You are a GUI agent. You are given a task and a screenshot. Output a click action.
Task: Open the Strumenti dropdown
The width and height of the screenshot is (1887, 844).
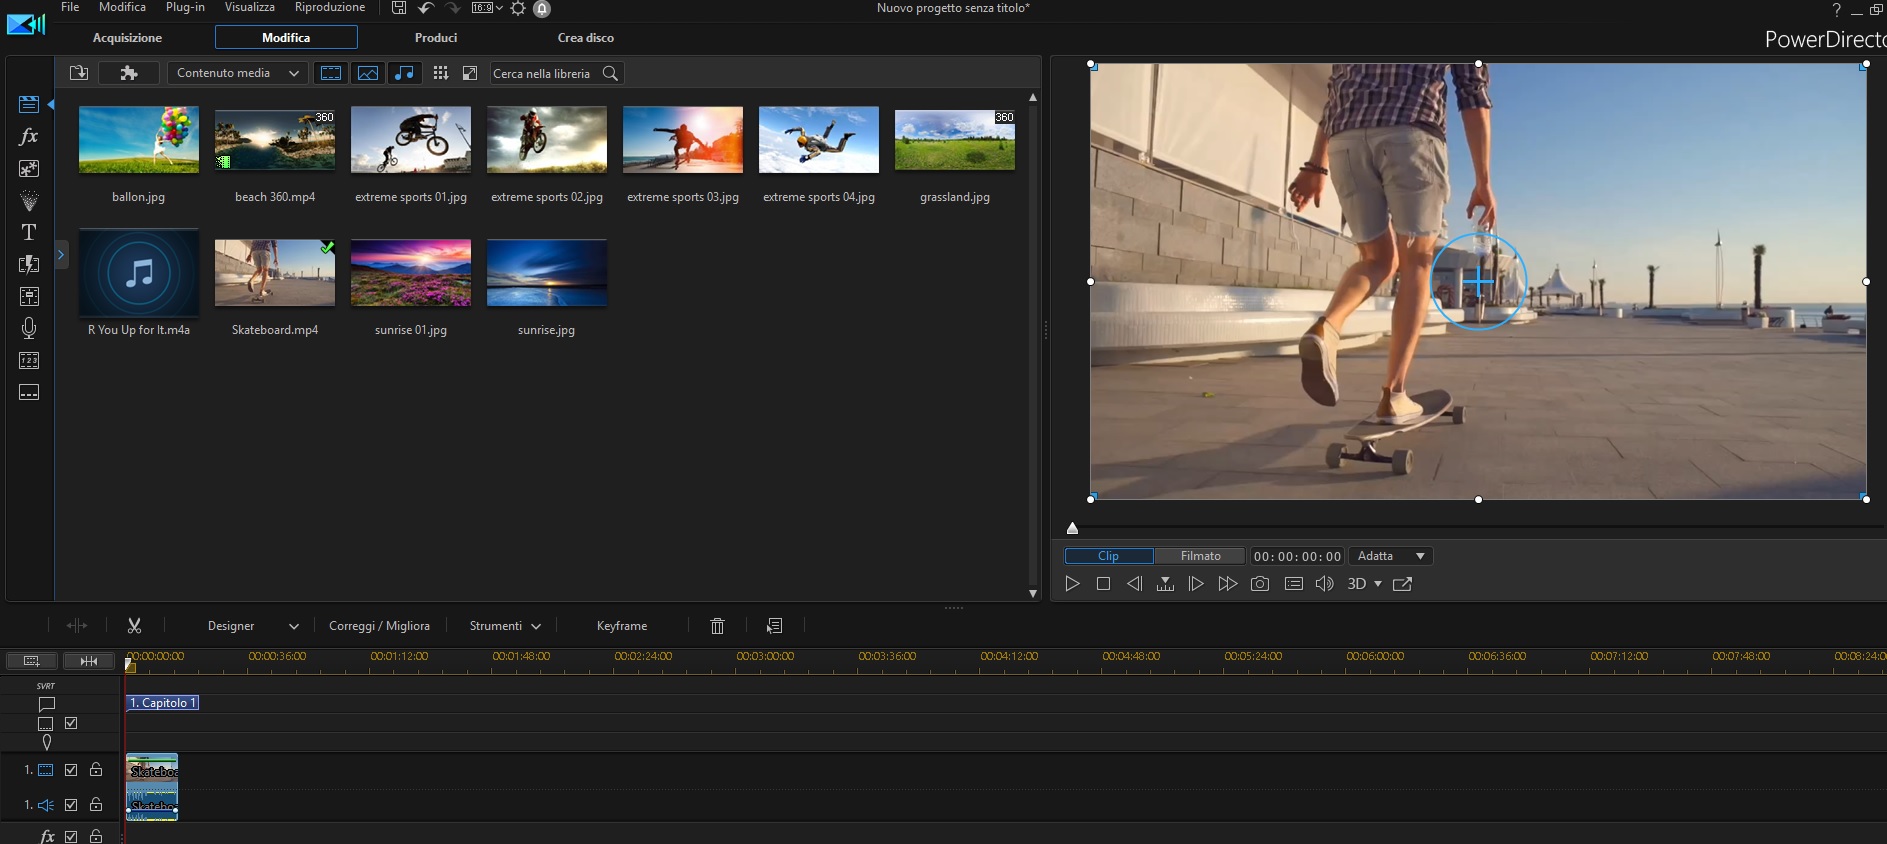505,626
